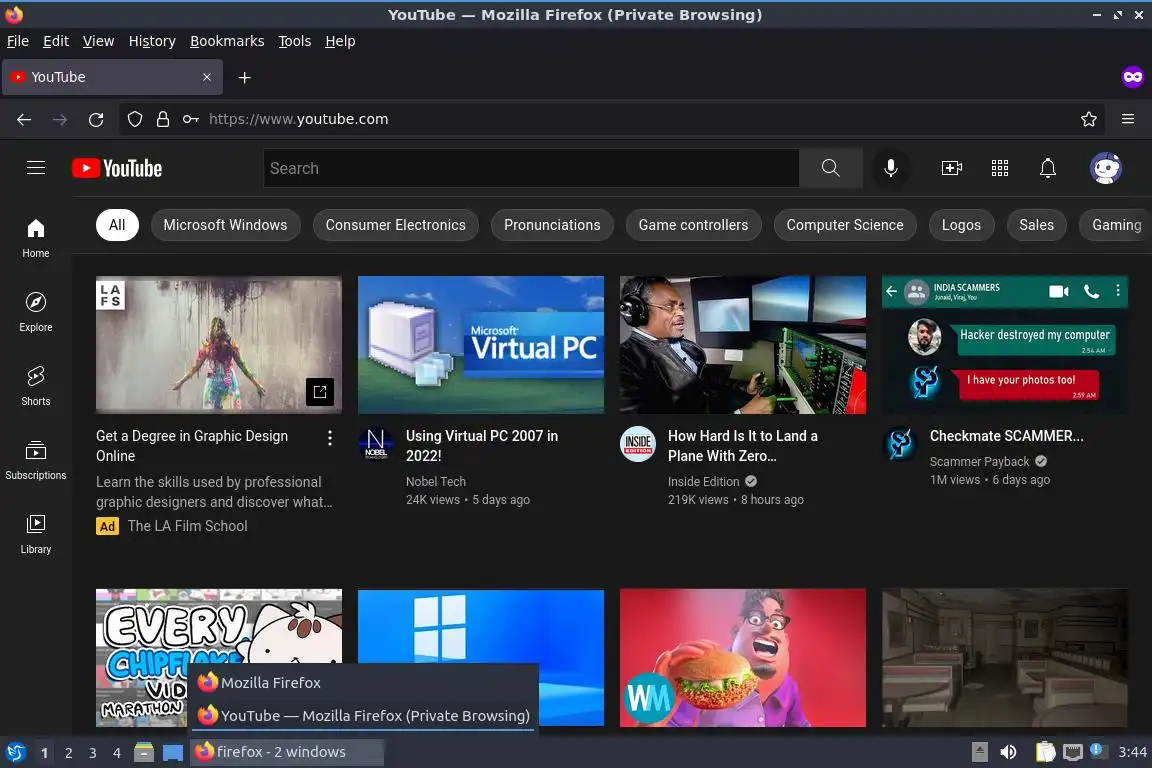Reload the current page

(96, 119)
